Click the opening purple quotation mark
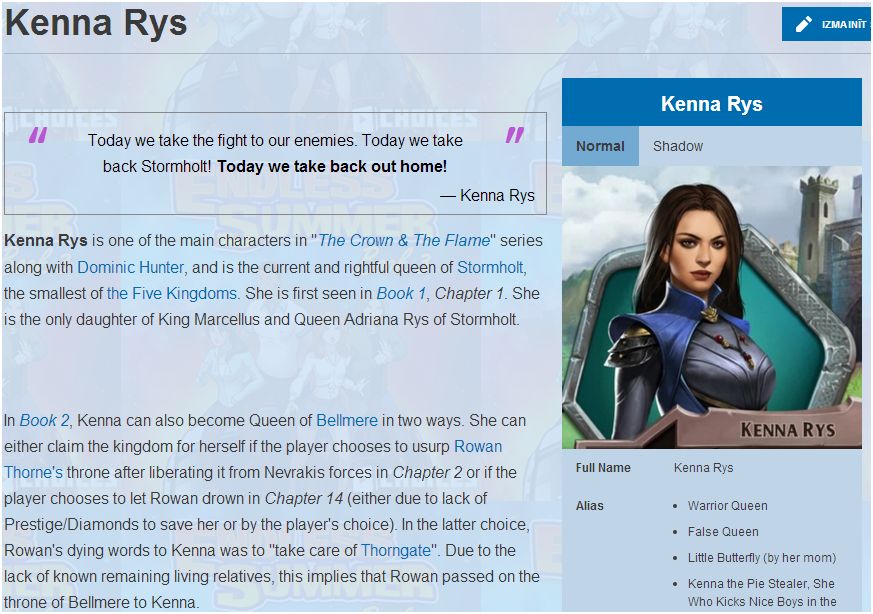 (x=38, y=135)
